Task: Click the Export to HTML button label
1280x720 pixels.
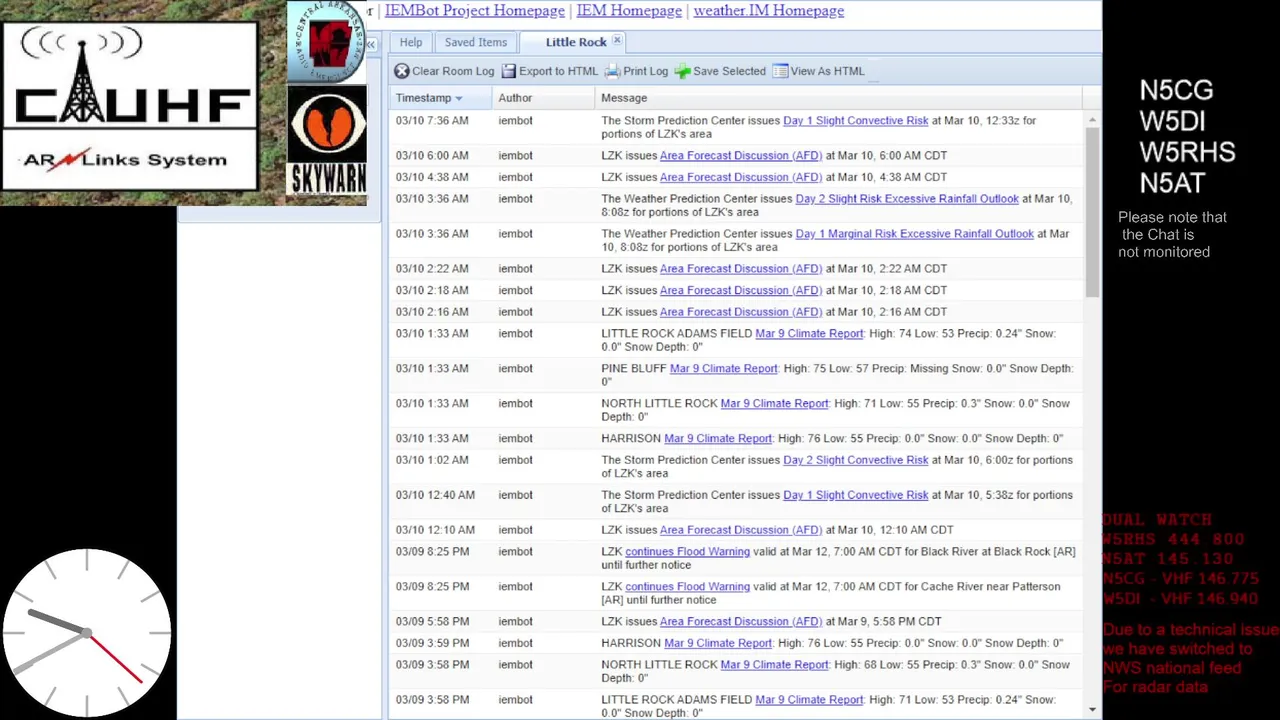Action: click(x=558, y=71)
